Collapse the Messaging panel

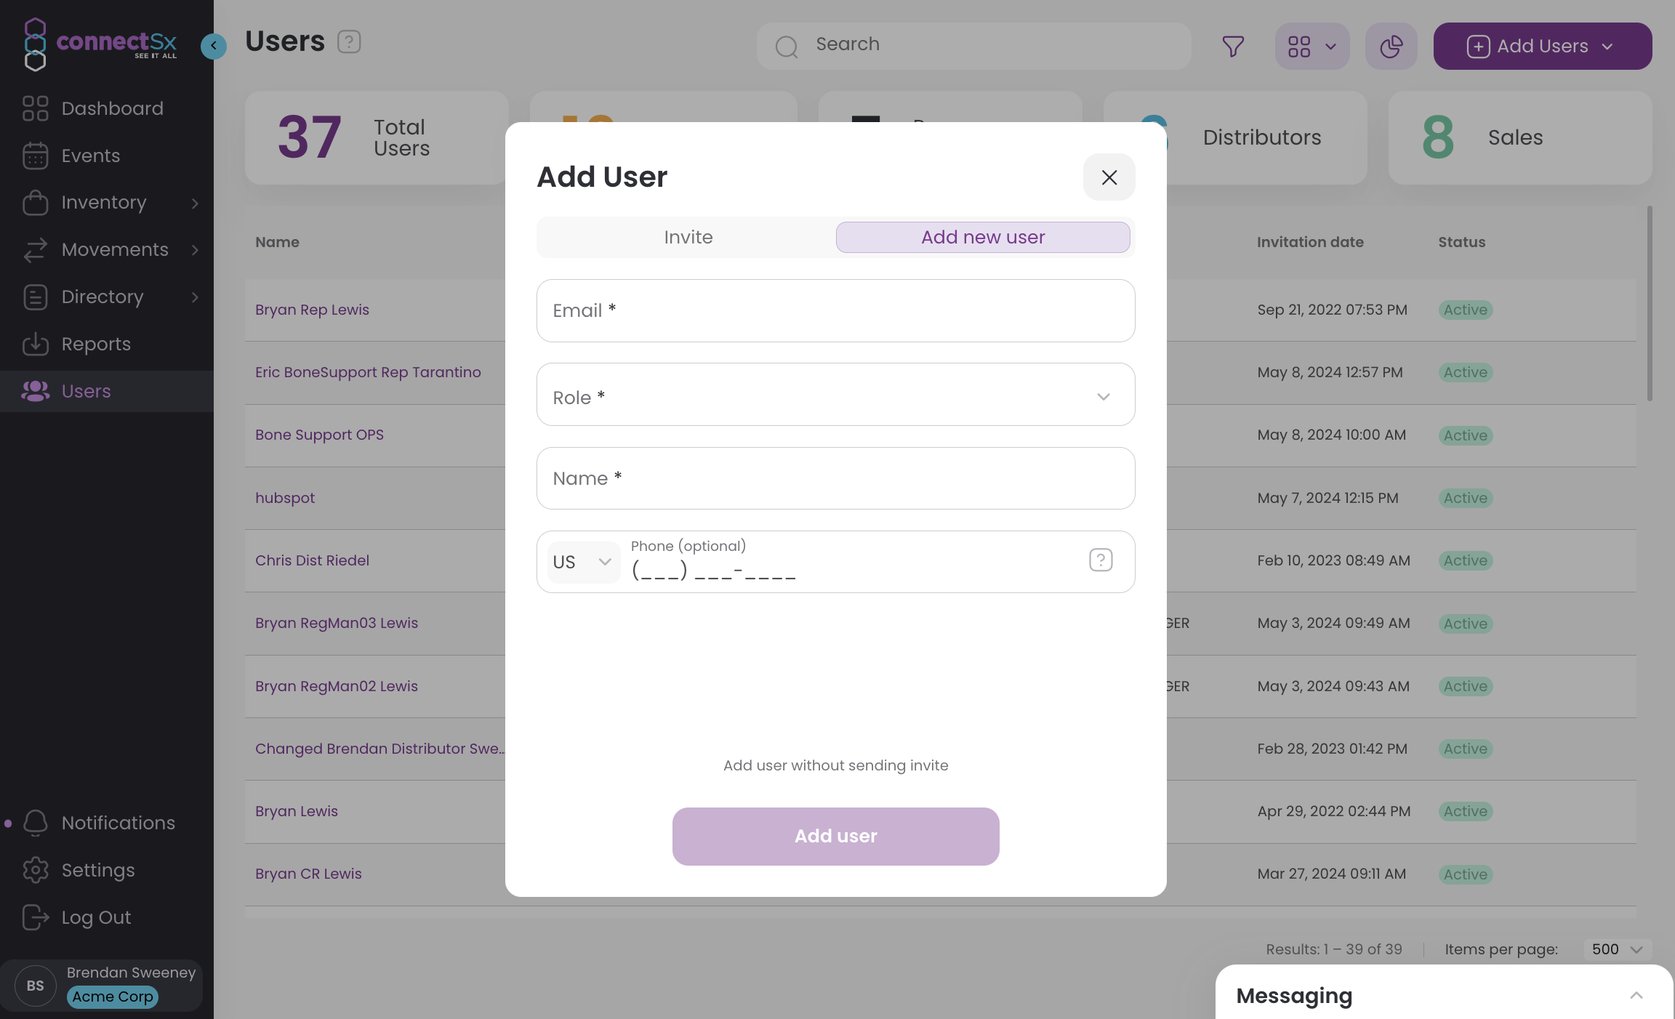click(x=1636, y=994)
